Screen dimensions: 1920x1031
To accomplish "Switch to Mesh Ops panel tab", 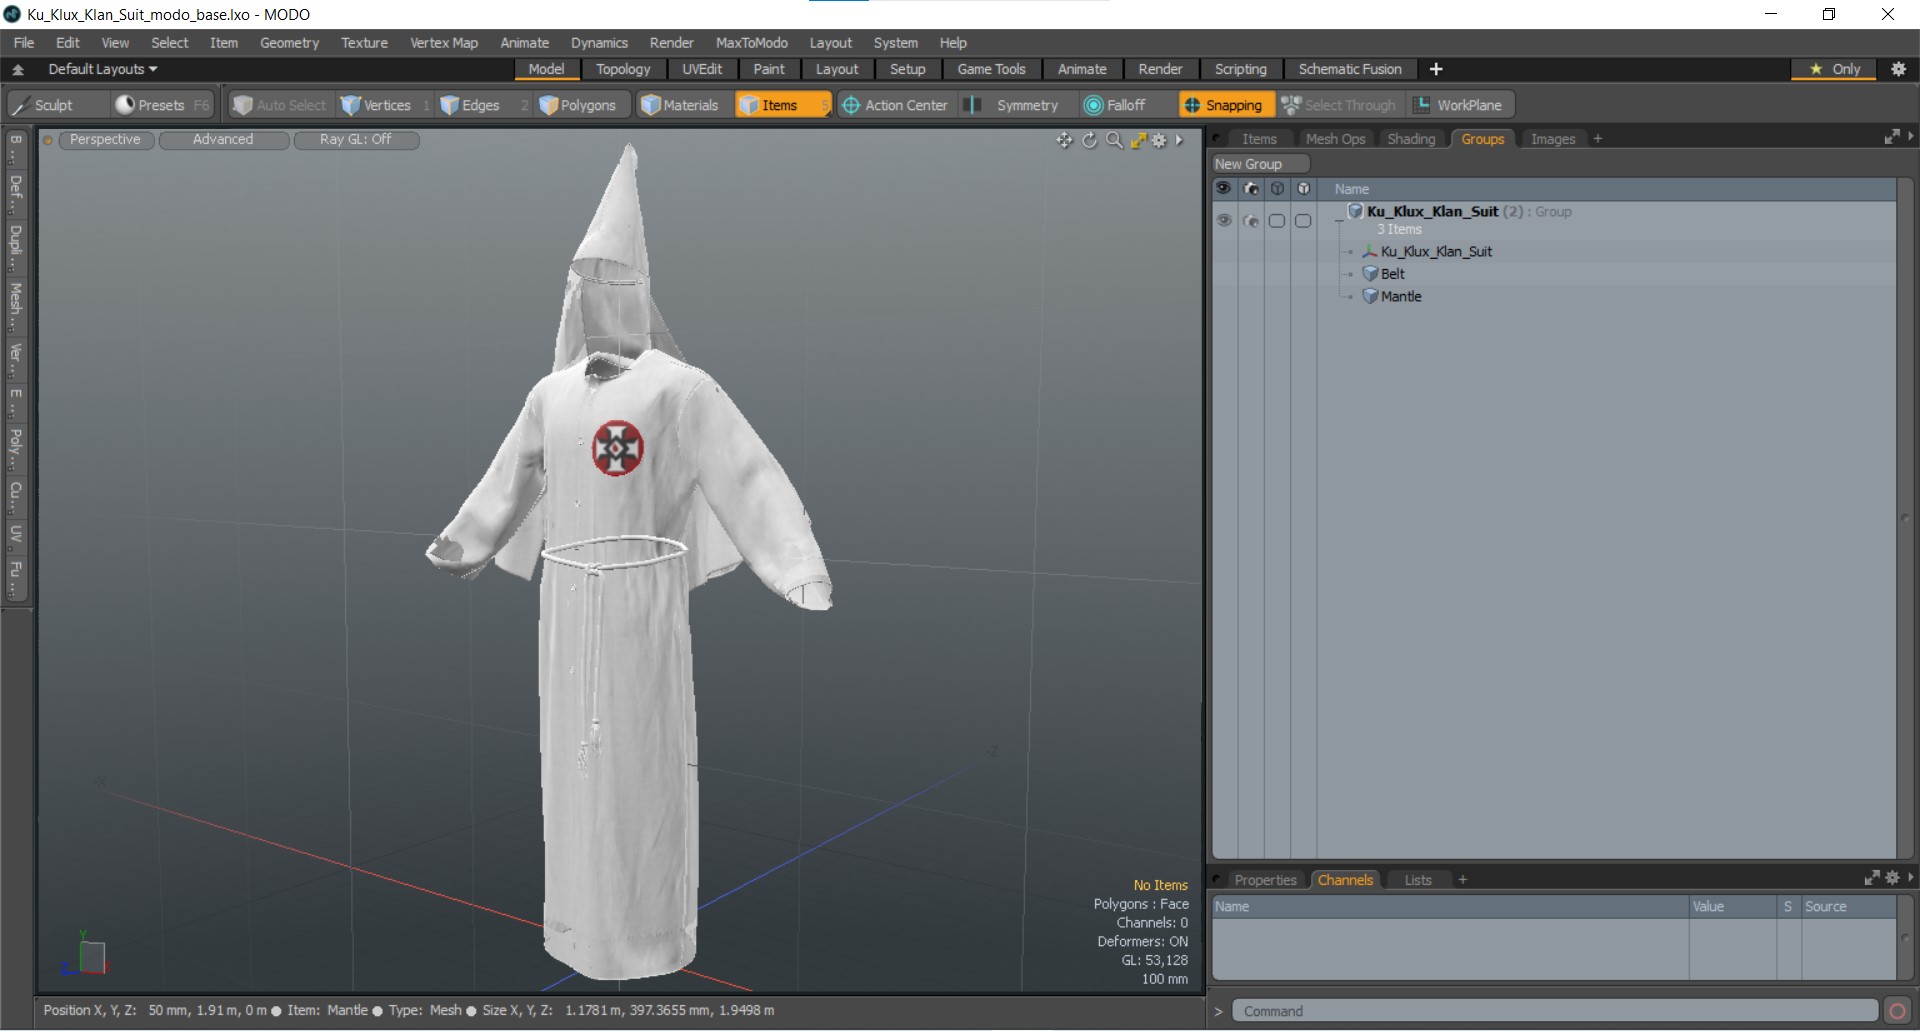I will point(1335,139).
